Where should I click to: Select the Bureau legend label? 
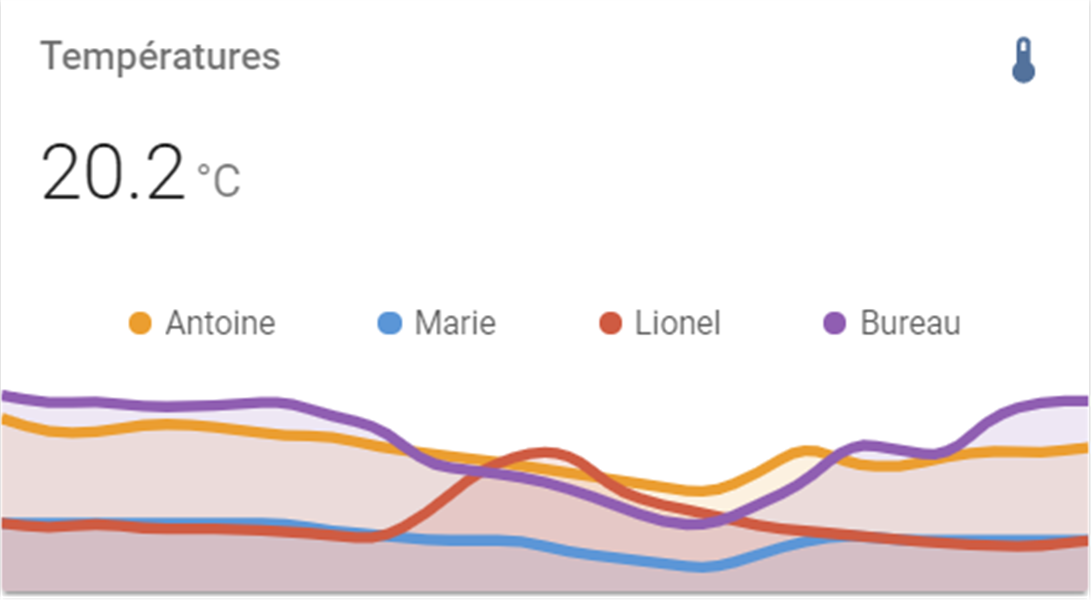coord(910,323)
